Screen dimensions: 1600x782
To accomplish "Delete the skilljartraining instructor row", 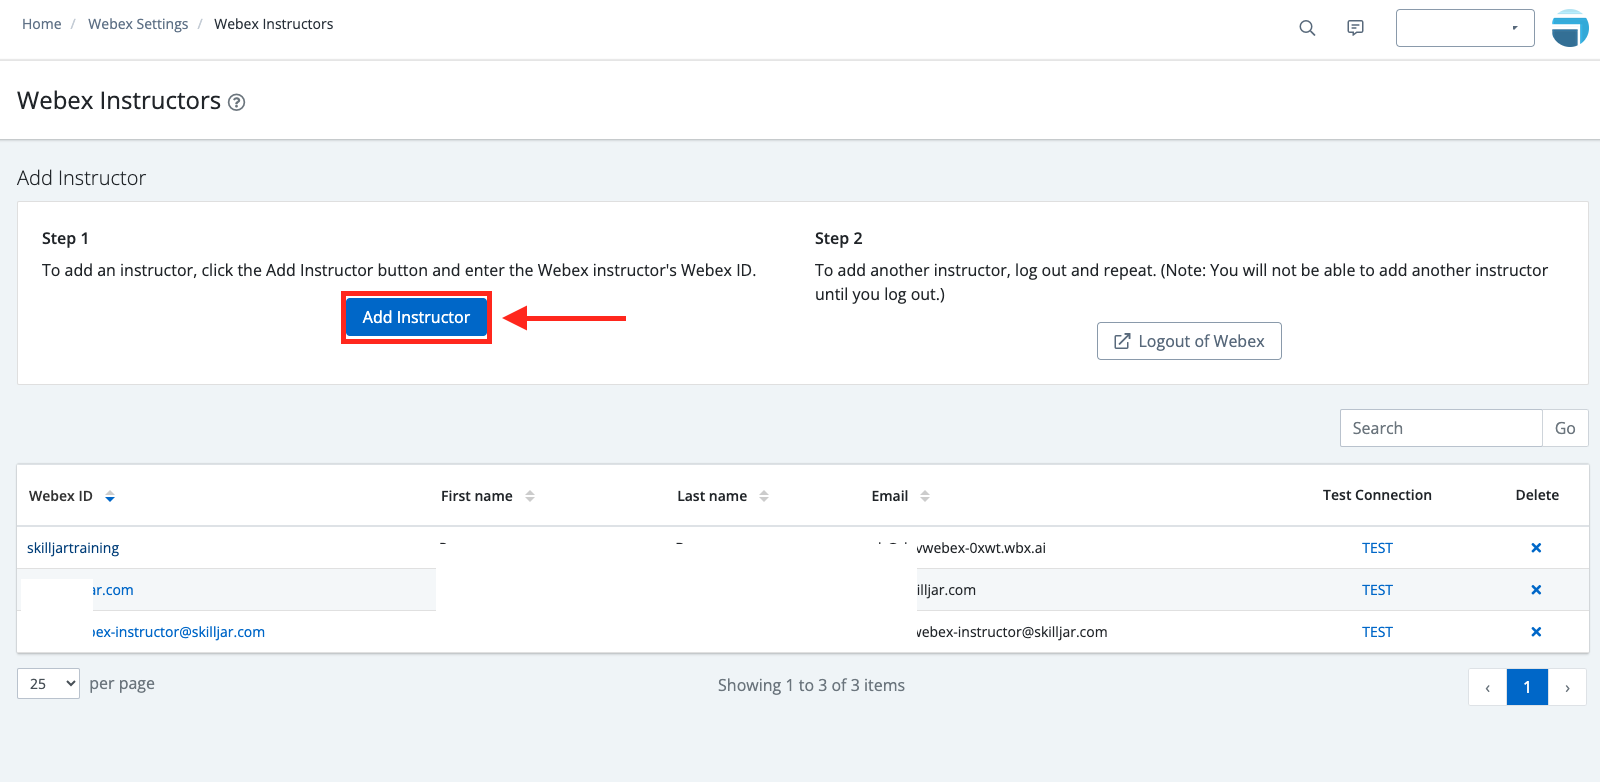I will pyautogui.click(x=1536, y=548).
